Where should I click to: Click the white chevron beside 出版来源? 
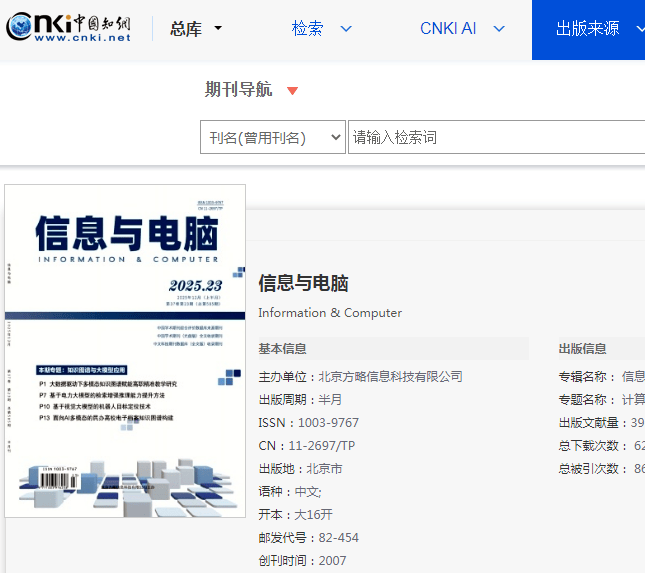[640, 29]
